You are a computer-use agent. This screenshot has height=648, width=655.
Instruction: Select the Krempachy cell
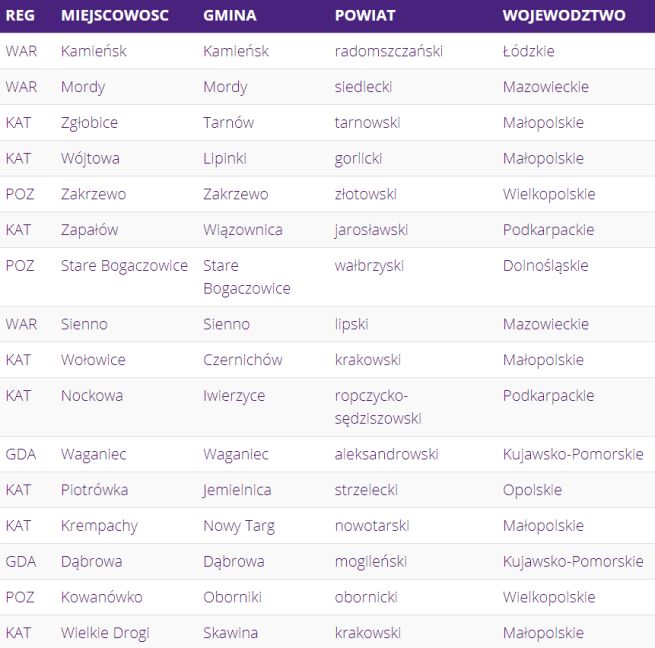pyautogui.click(x=99, y=526)
